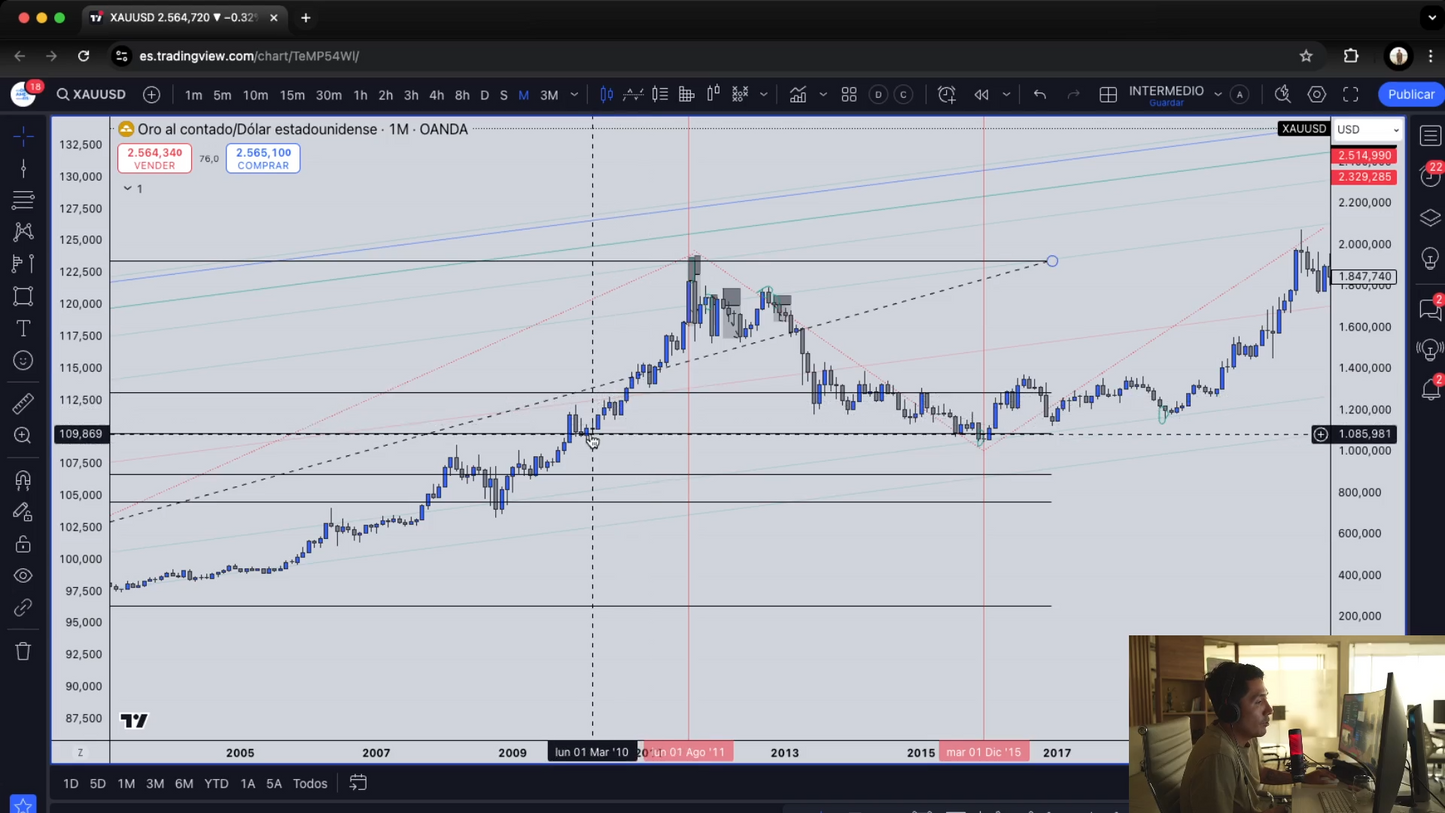Image resolution: width=1445 pixels, height=813 pixels.
Task: Click the bar replay rewind icon
Action: click(x=981, y=95)
